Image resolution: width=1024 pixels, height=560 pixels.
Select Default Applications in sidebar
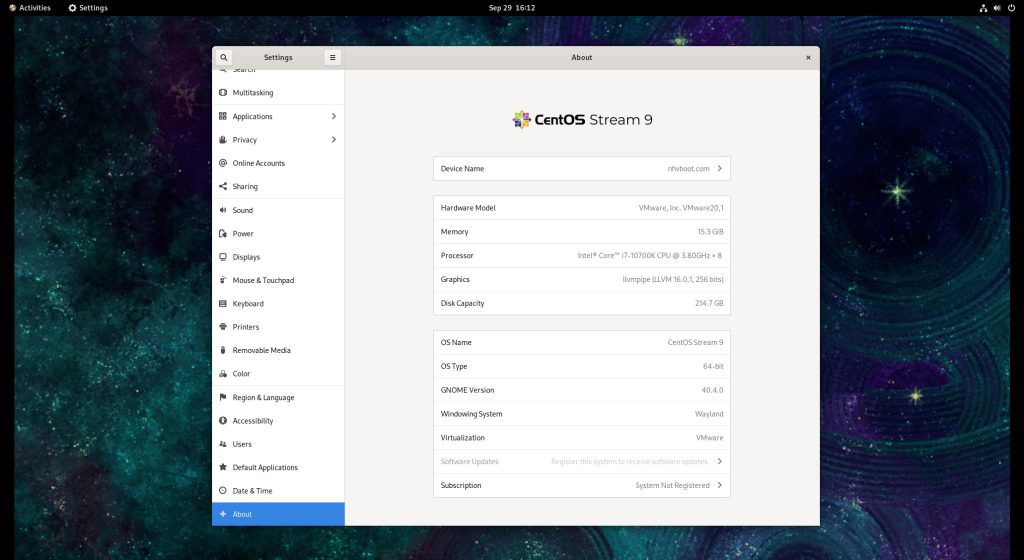[278, 467]
